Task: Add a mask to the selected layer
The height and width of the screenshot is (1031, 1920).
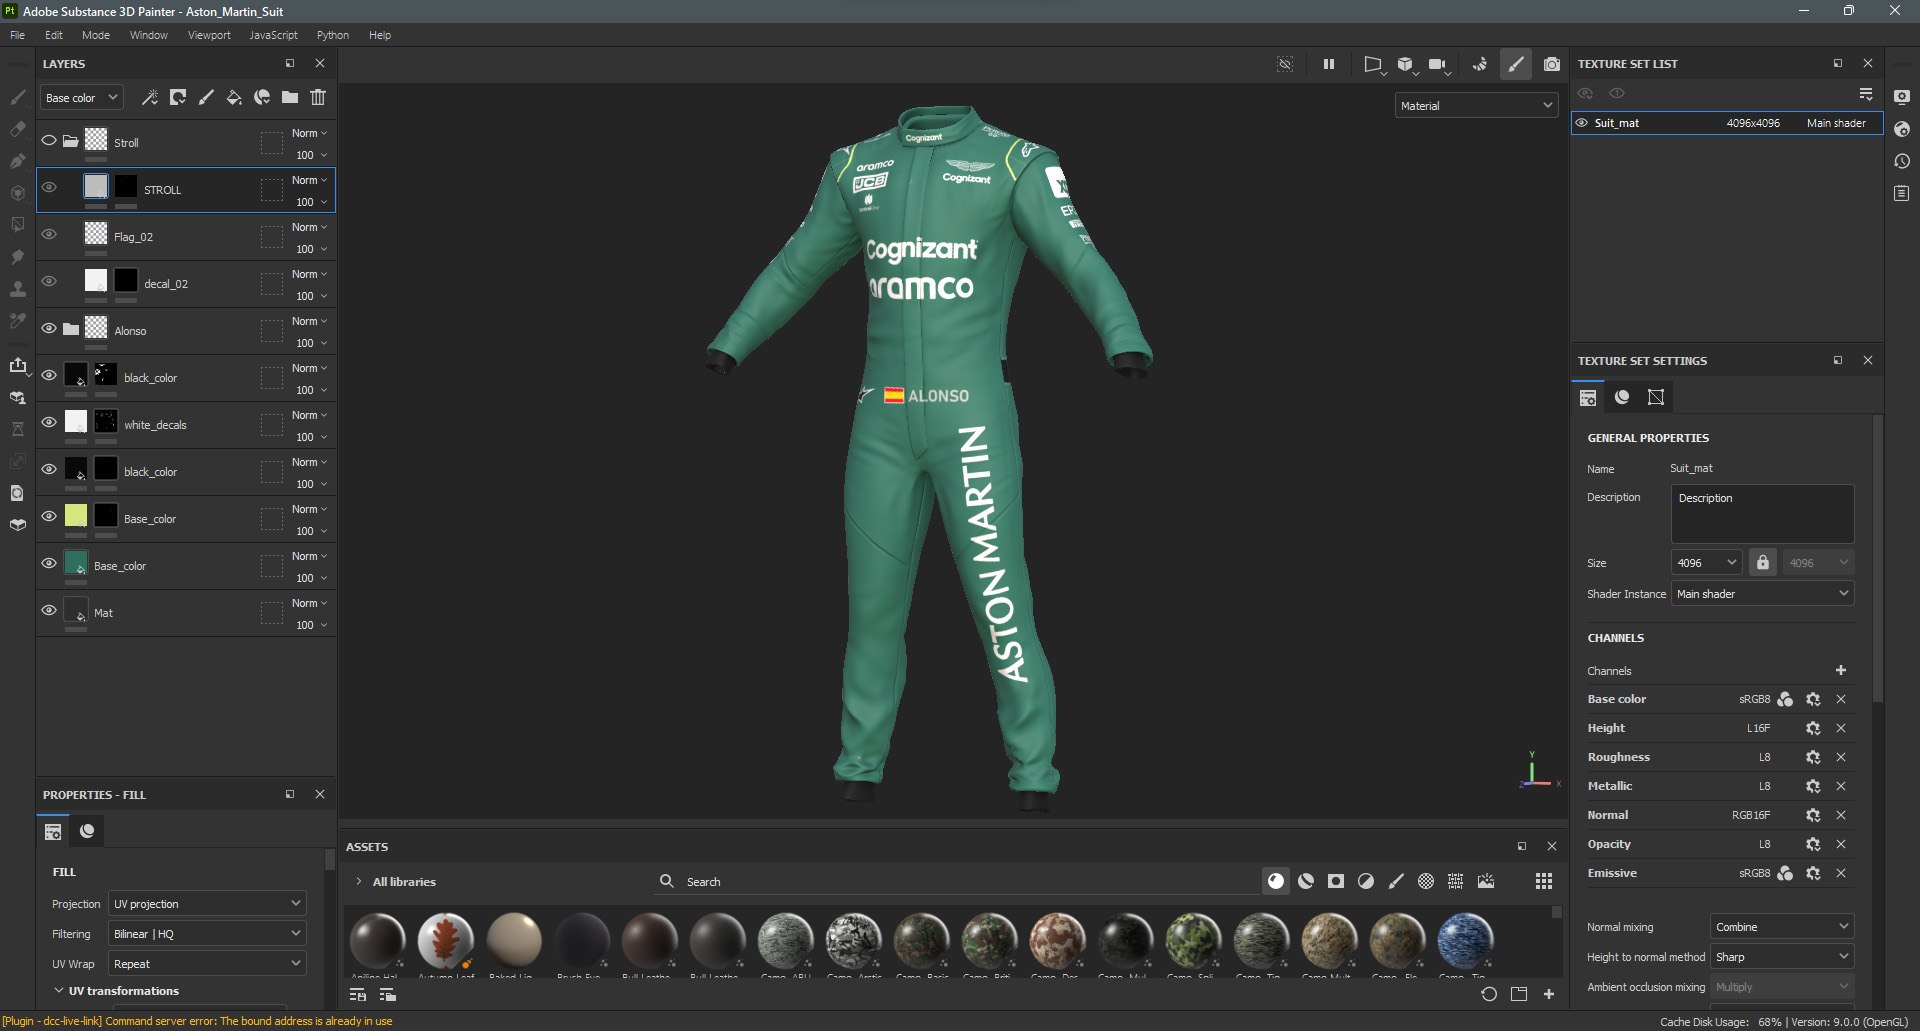Action: pyautogui.click(x=178, y=97)
